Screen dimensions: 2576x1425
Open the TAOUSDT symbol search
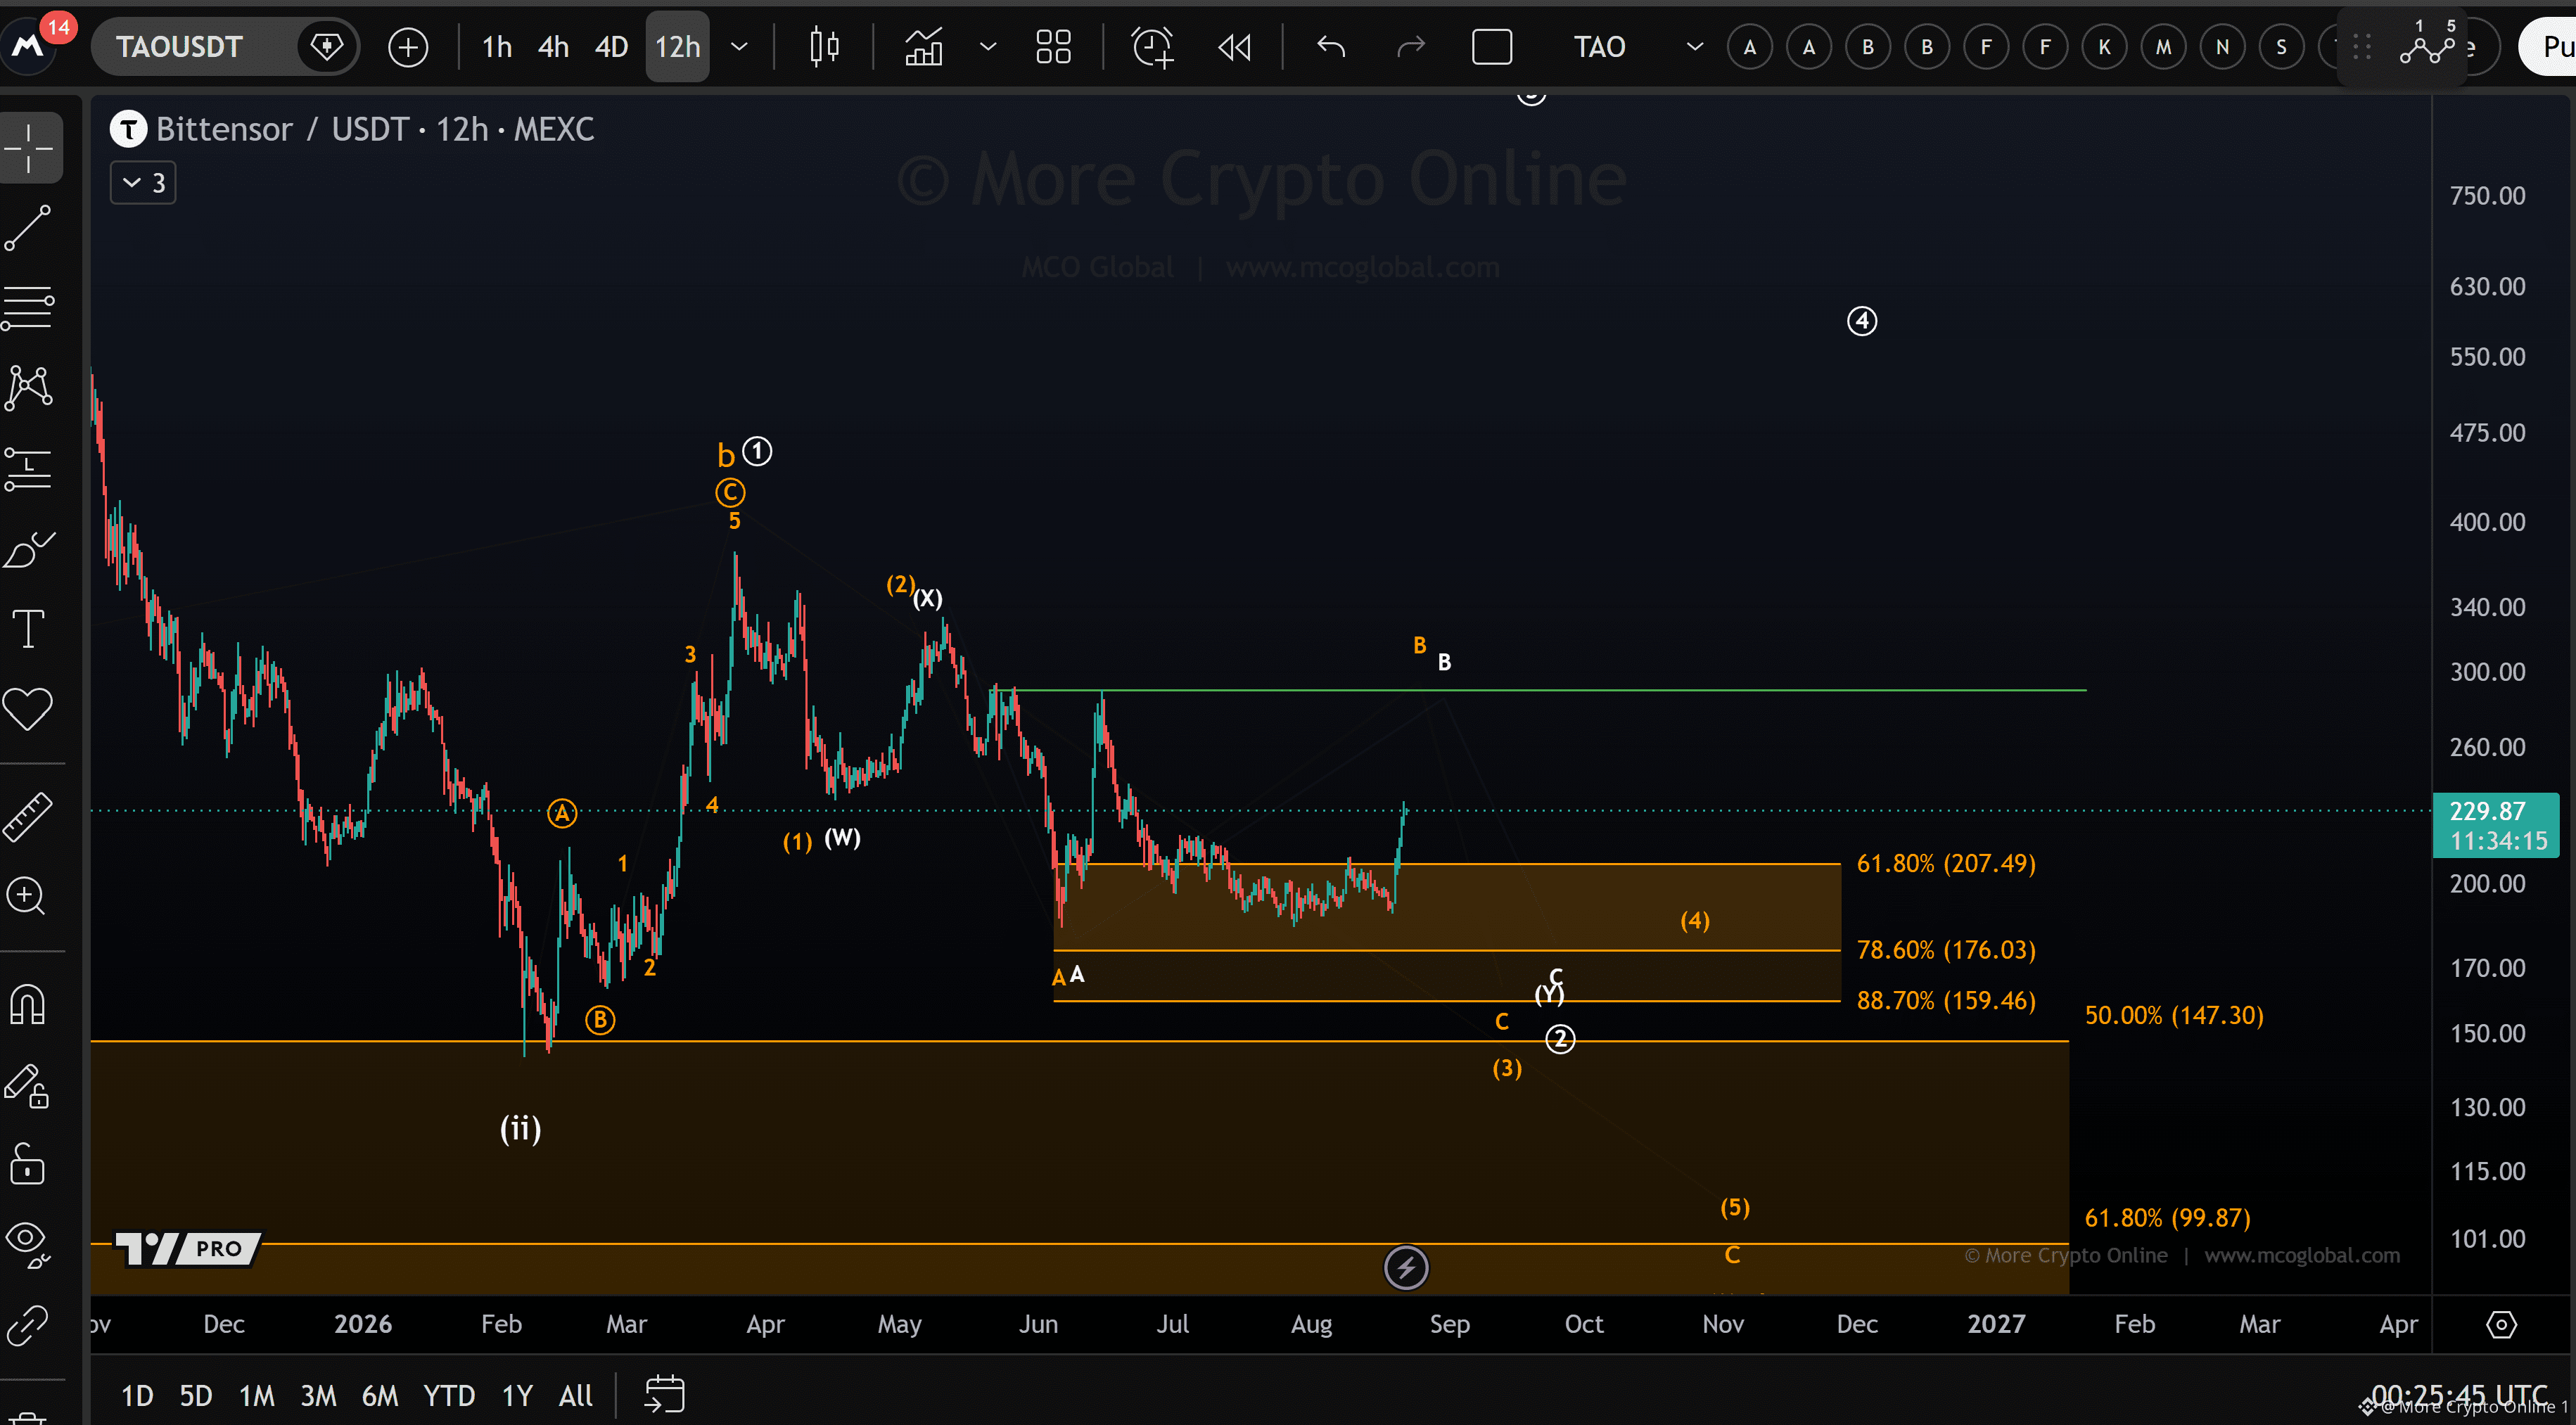[180, 47]
